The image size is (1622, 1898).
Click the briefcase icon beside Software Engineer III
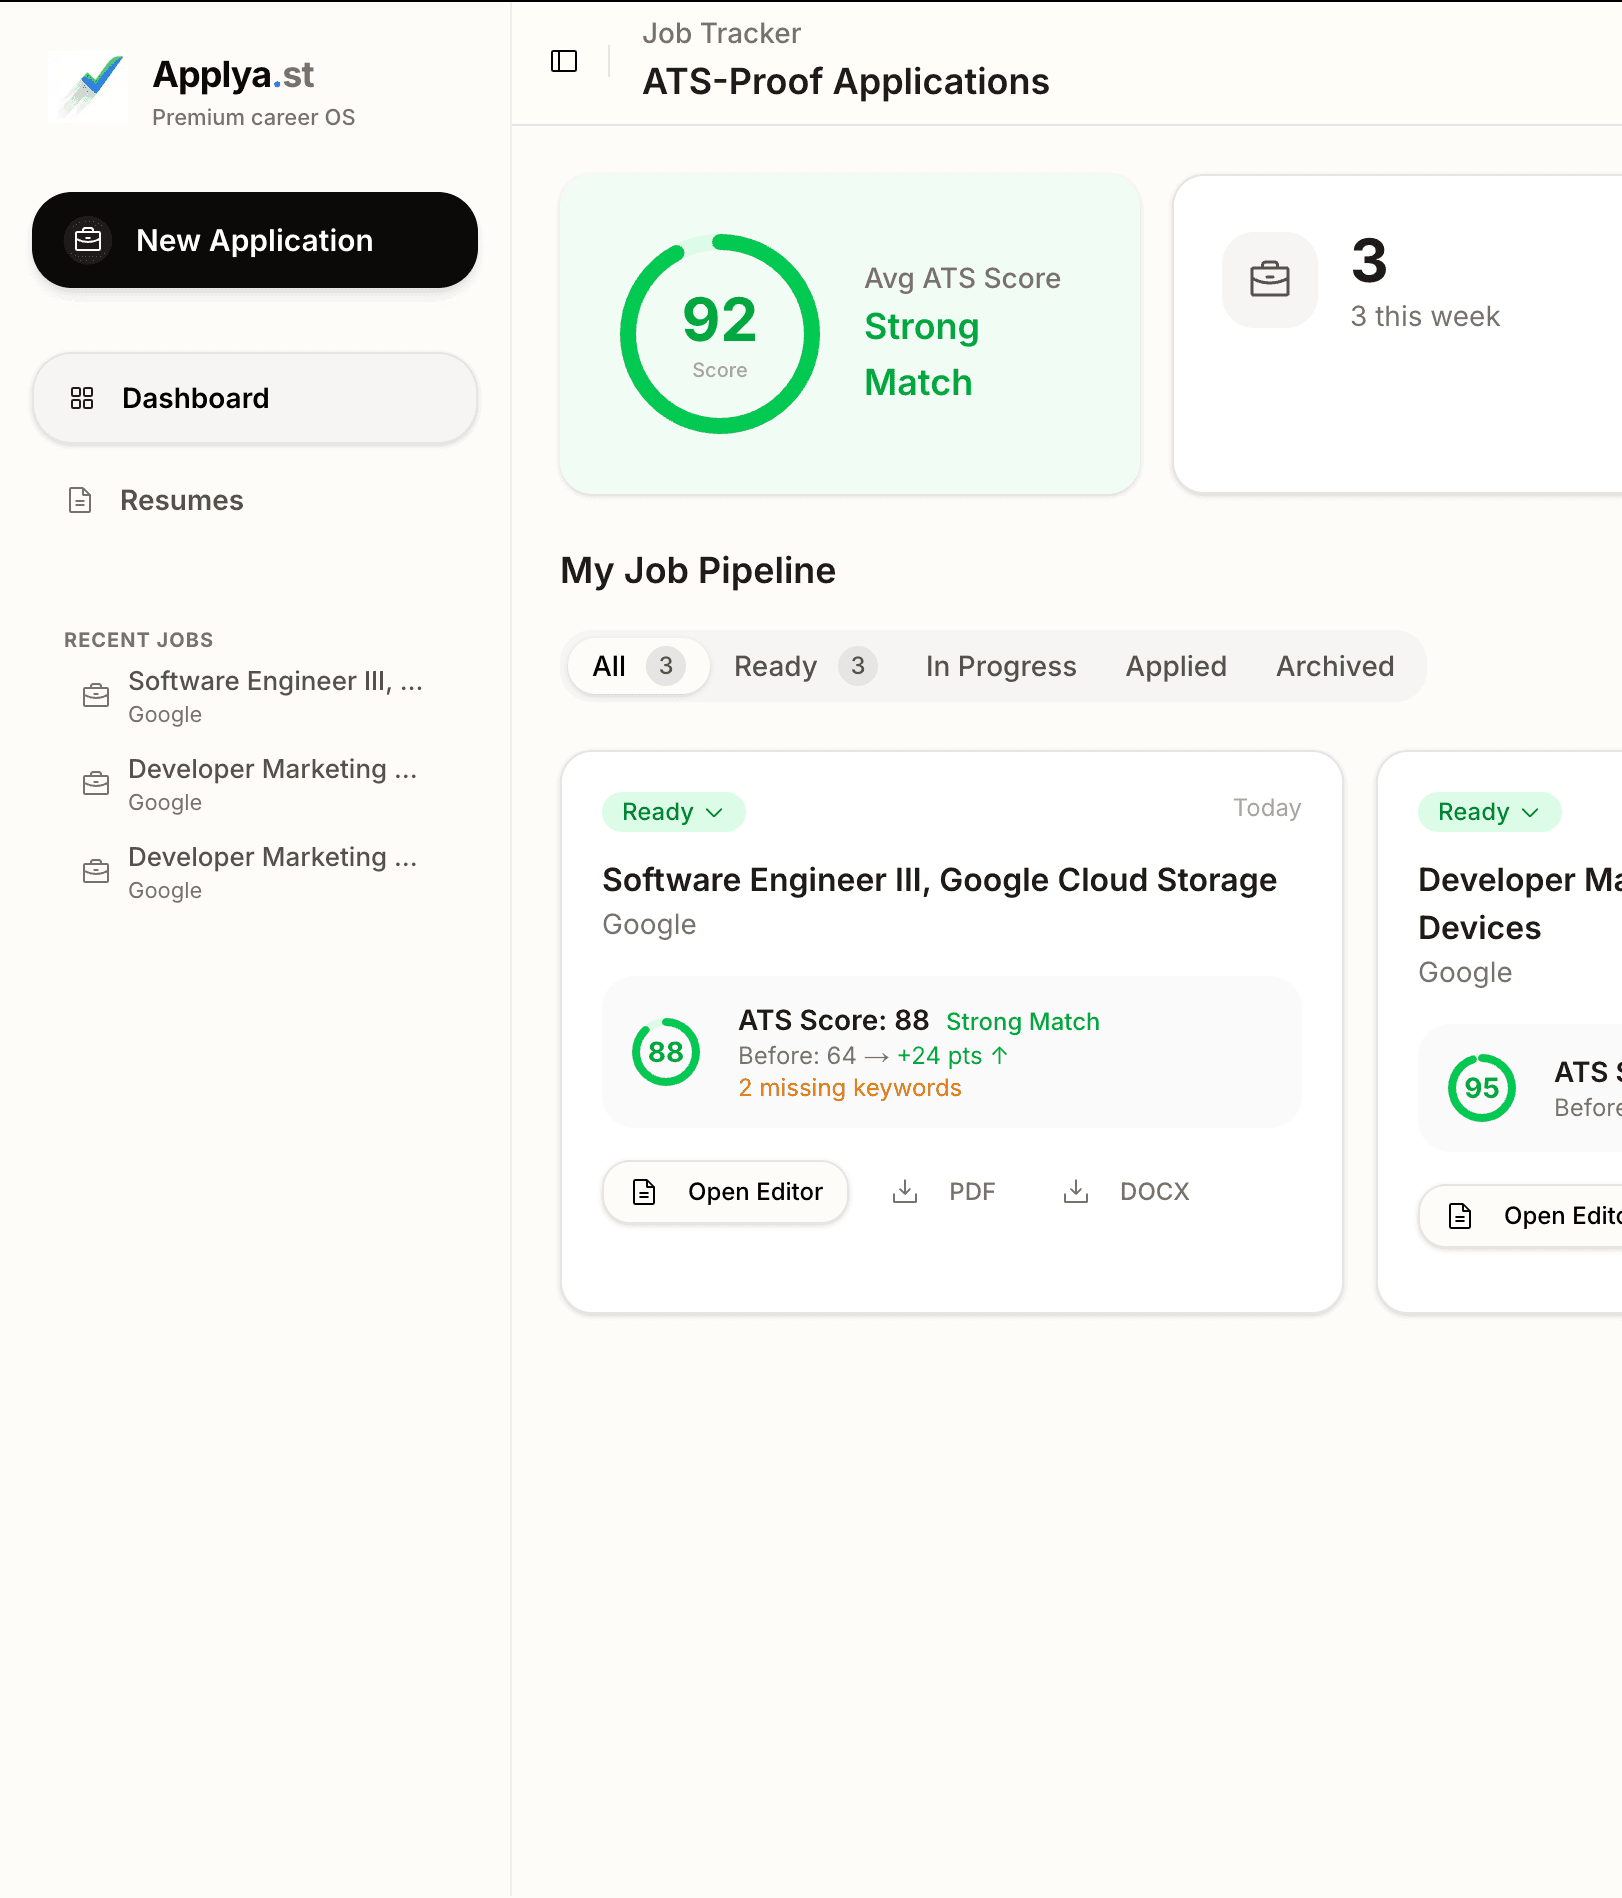coord(95,696)
